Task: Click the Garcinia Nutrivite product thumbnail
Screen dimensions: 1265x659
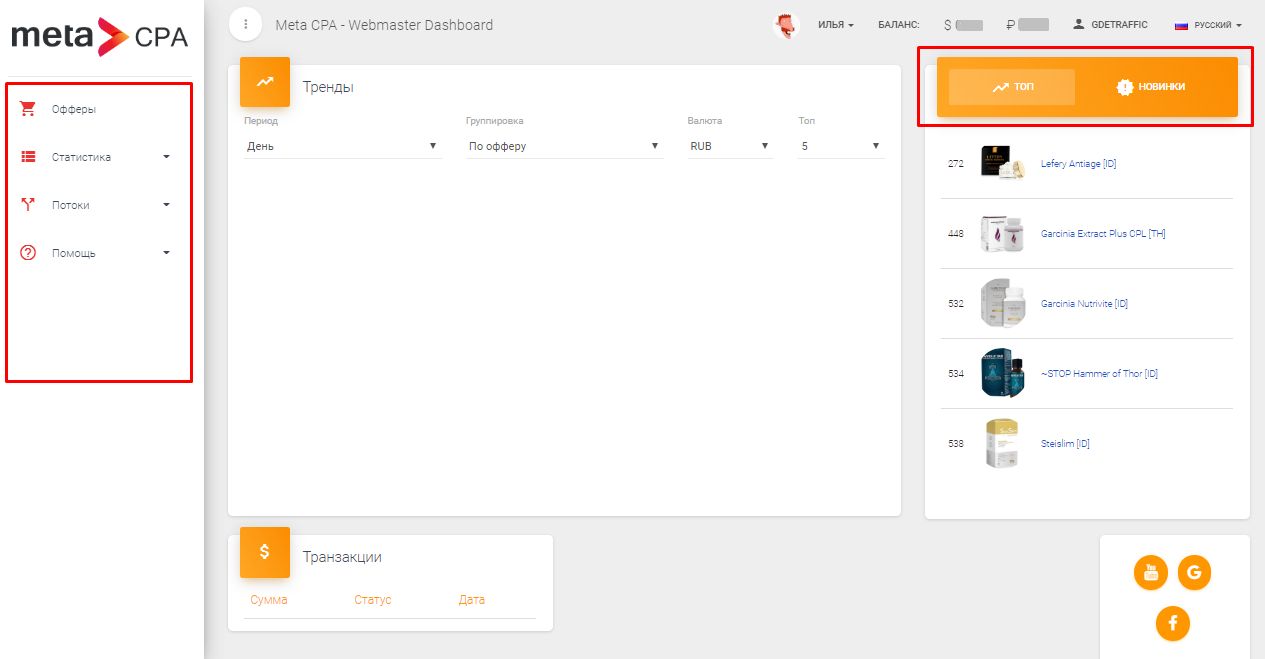Action: point(1002,303)
